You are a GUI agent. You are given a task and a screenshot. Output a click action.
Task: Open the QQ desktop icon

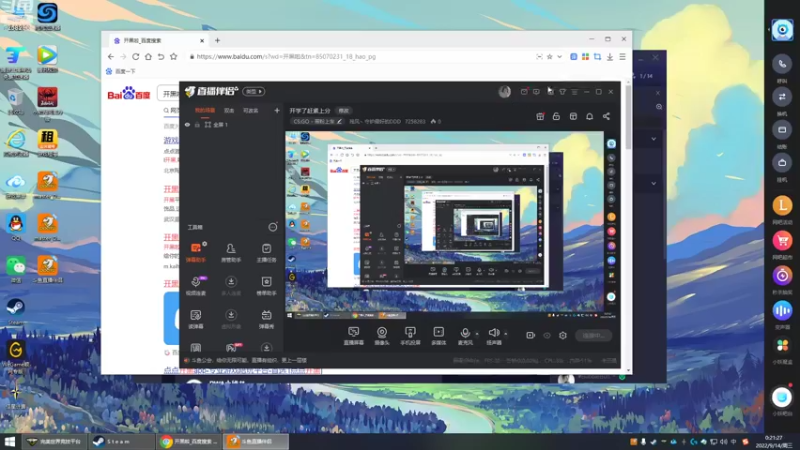pos(16,227)
